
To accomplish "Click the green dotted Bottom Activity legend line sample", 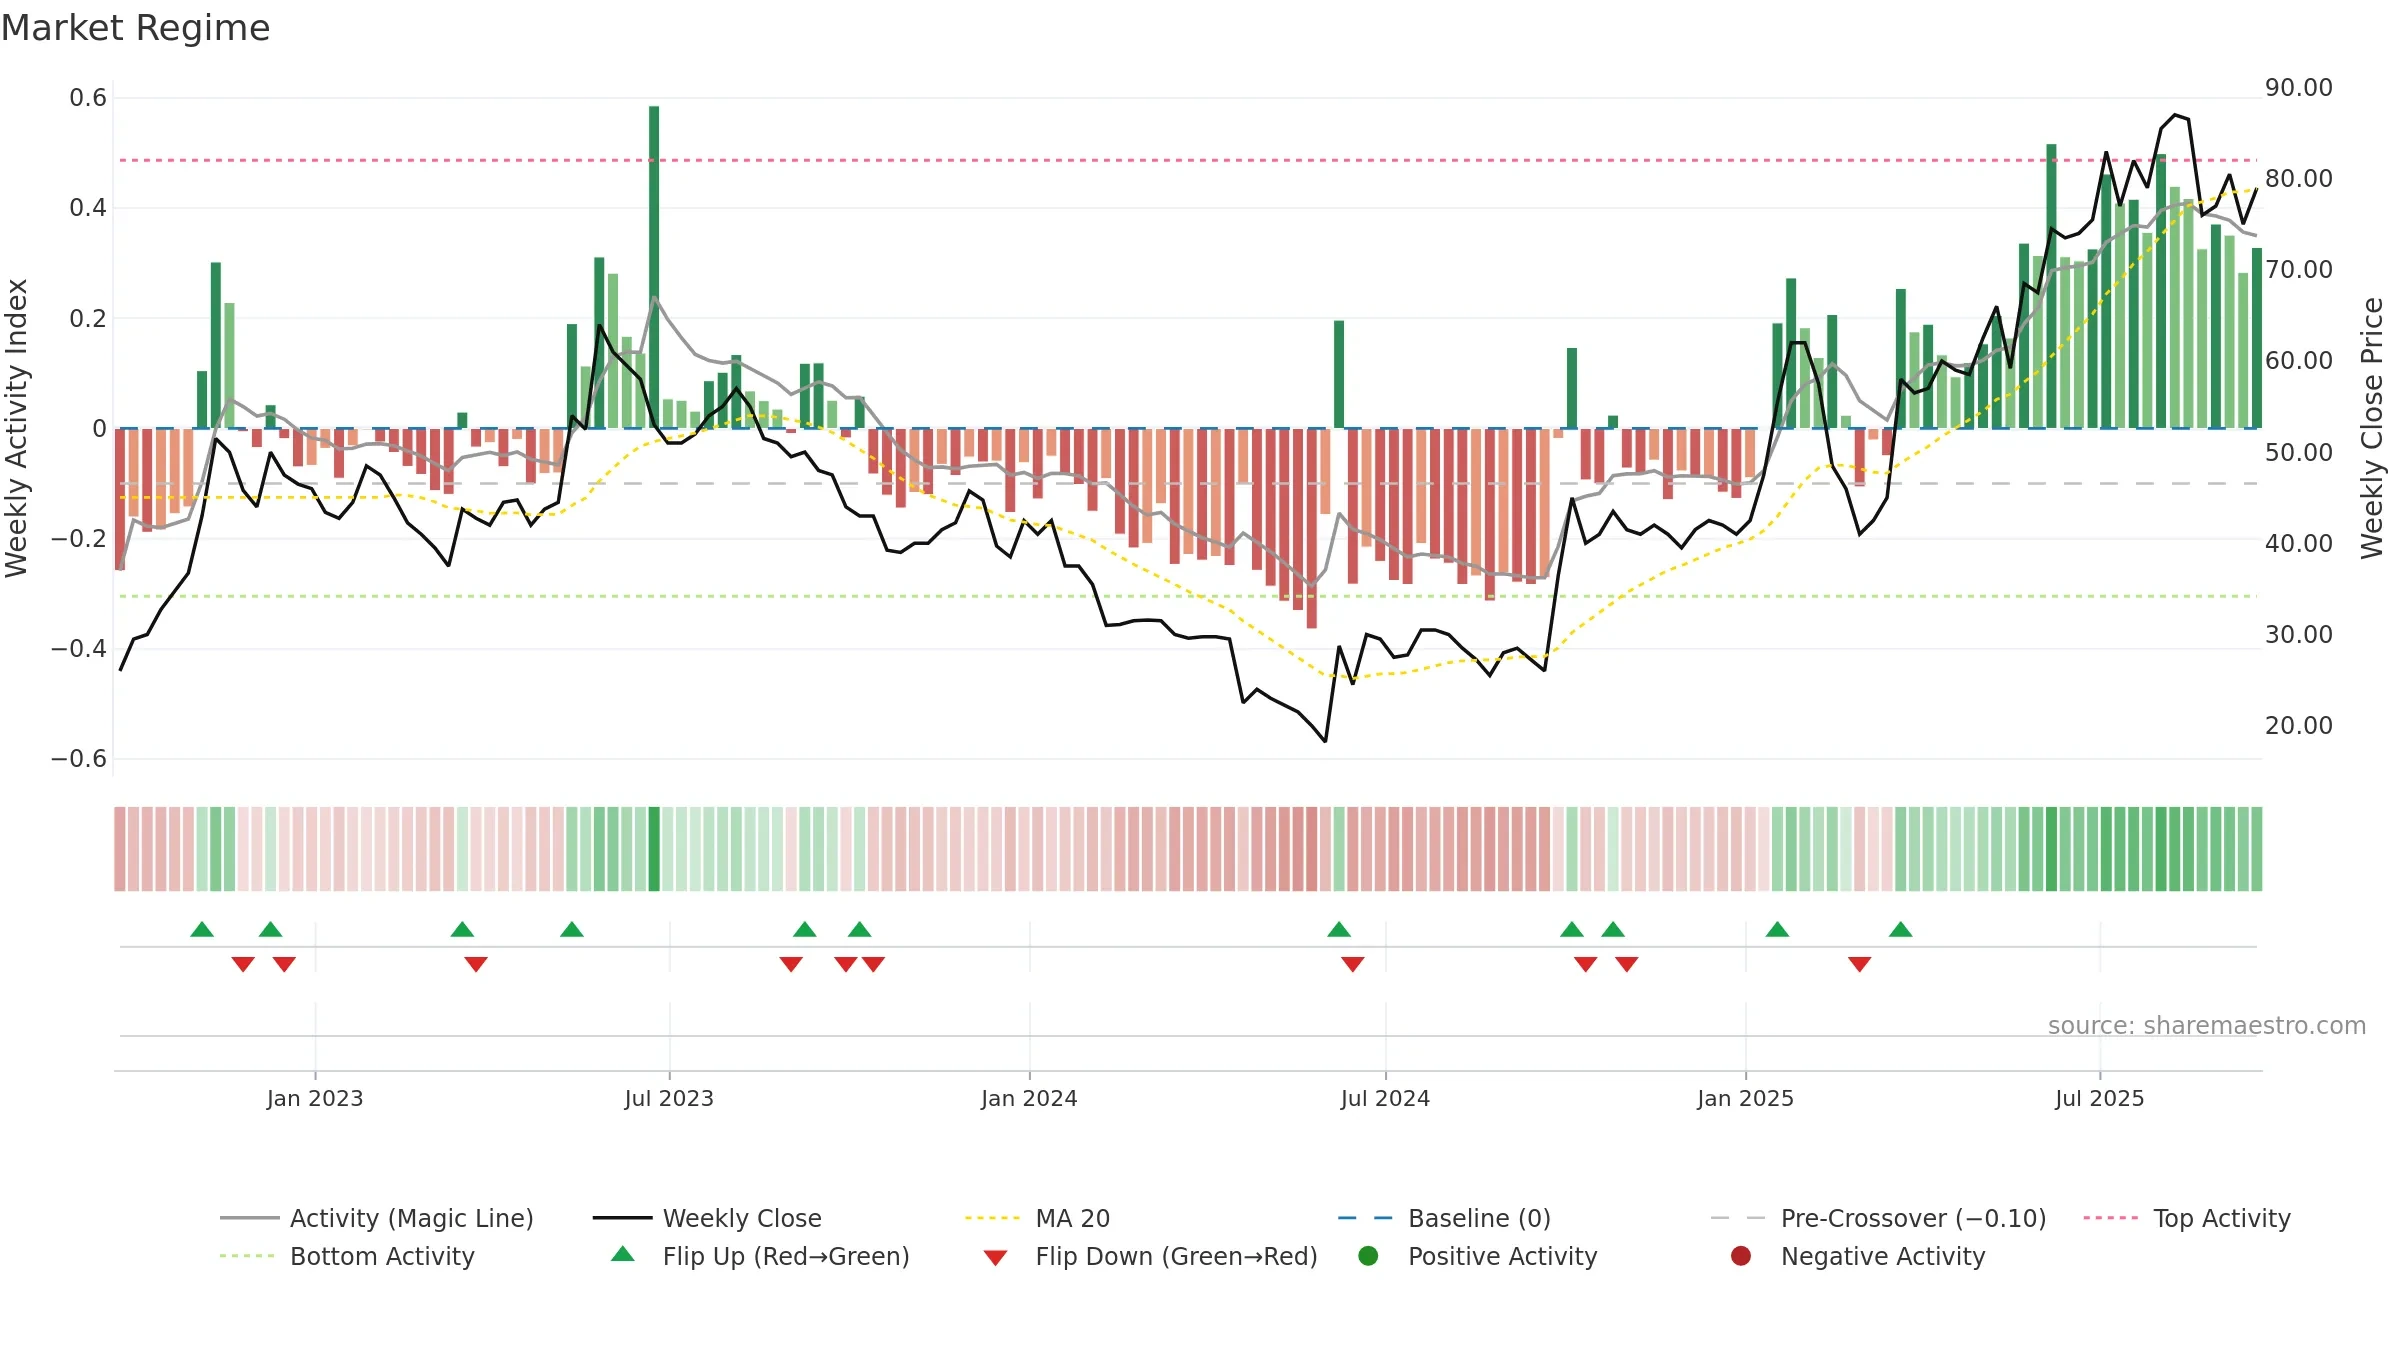I will [248, 1256].
